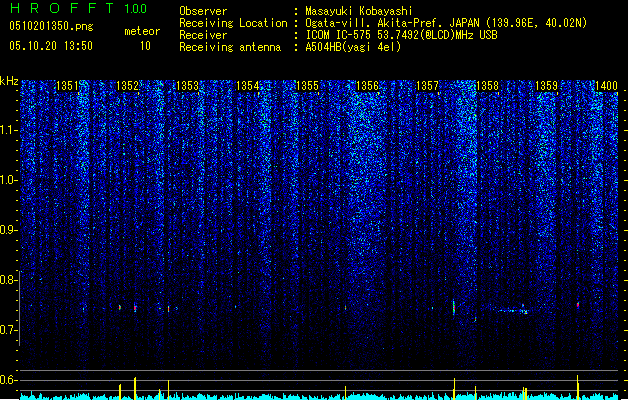
Task: Click the 1359 time marker
Action: (546, 86)
